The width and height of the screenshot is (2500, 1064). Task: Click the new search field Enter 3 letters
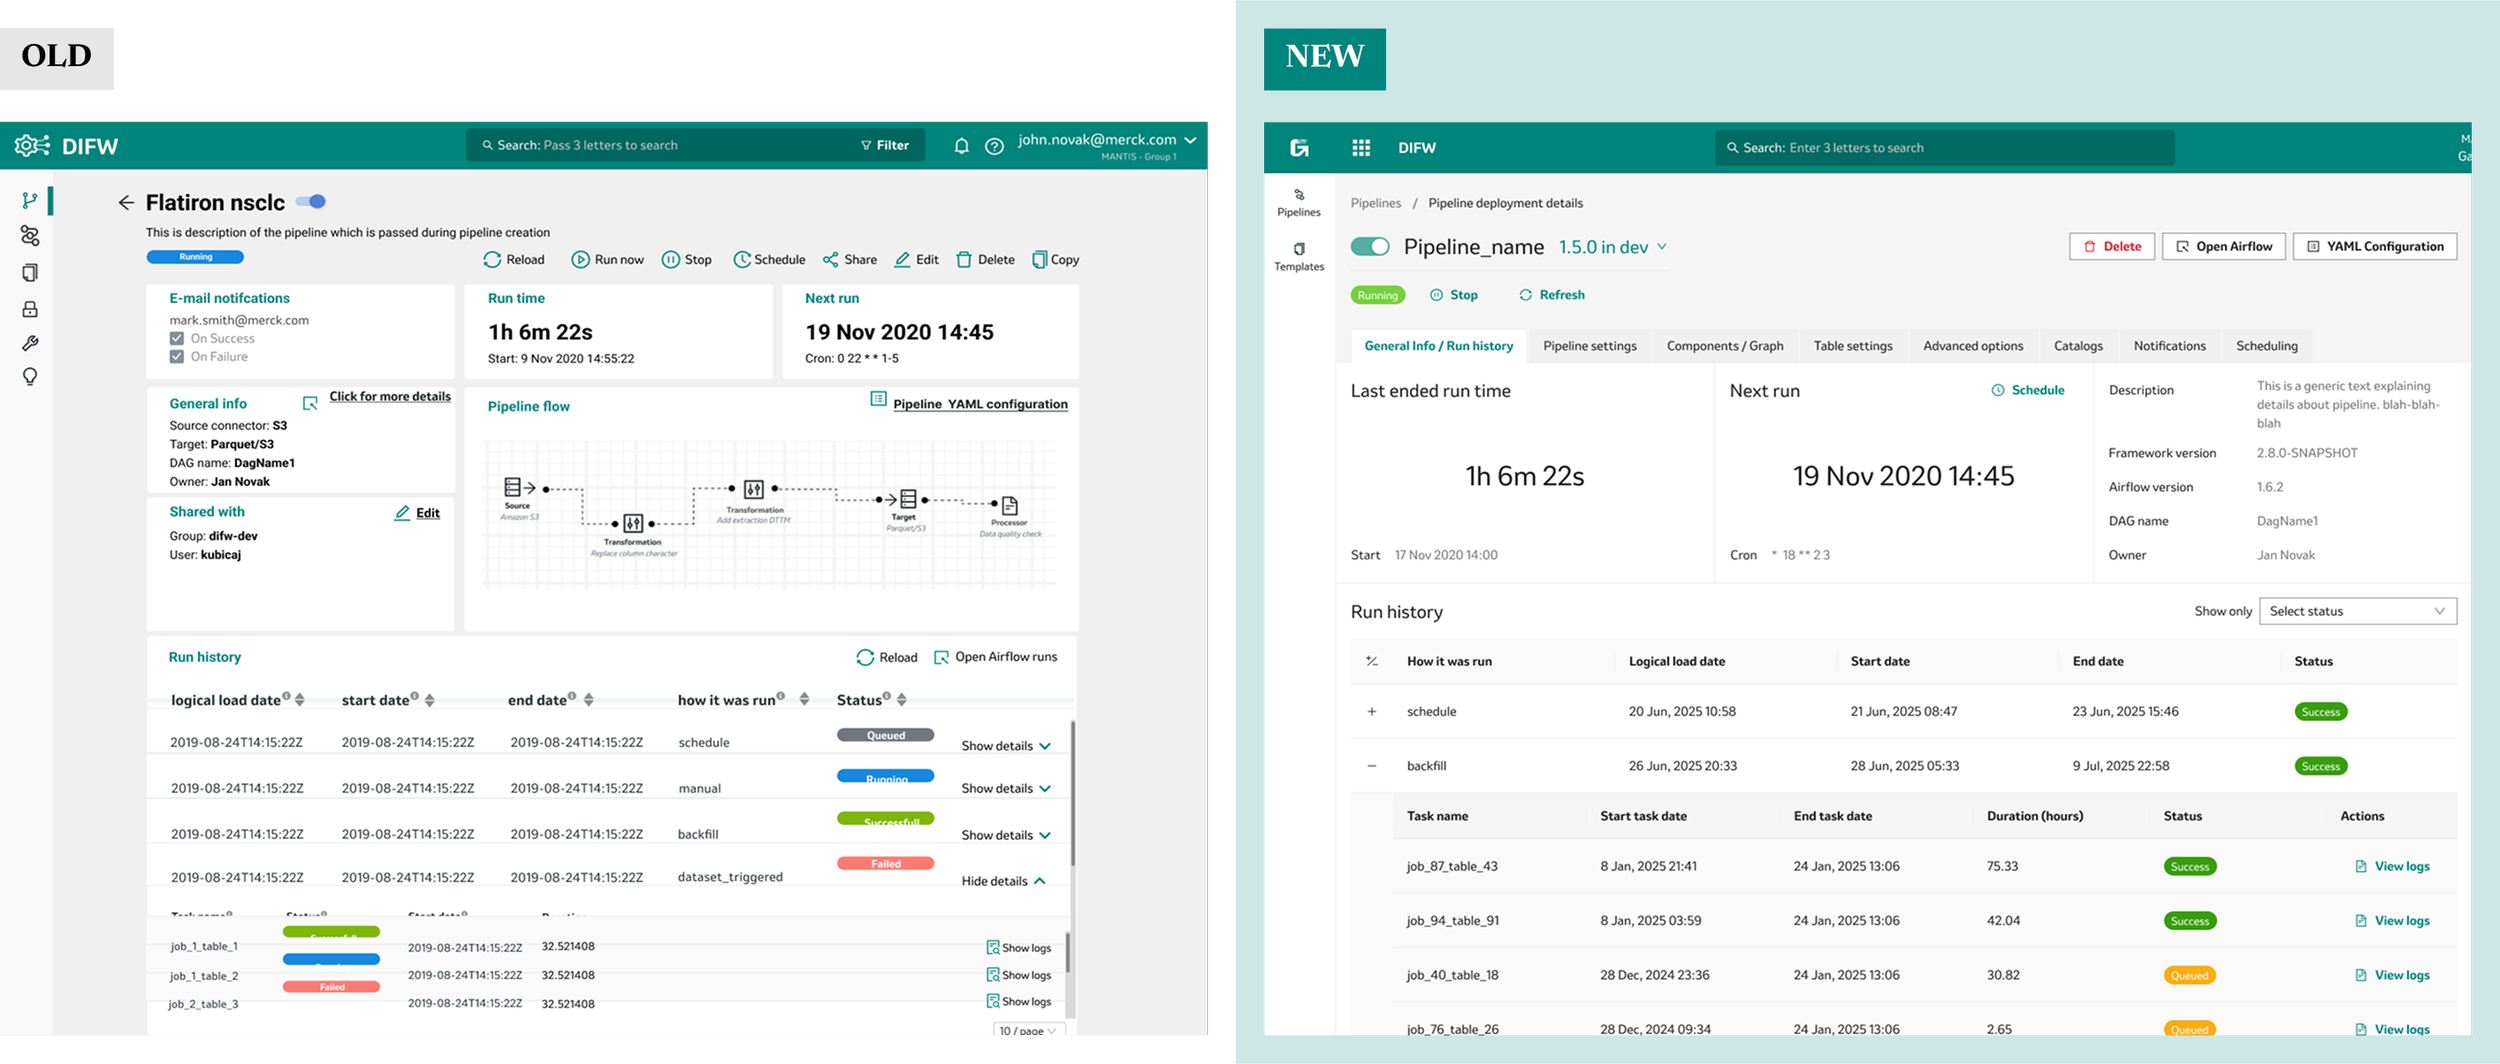tap(1944, 148)
